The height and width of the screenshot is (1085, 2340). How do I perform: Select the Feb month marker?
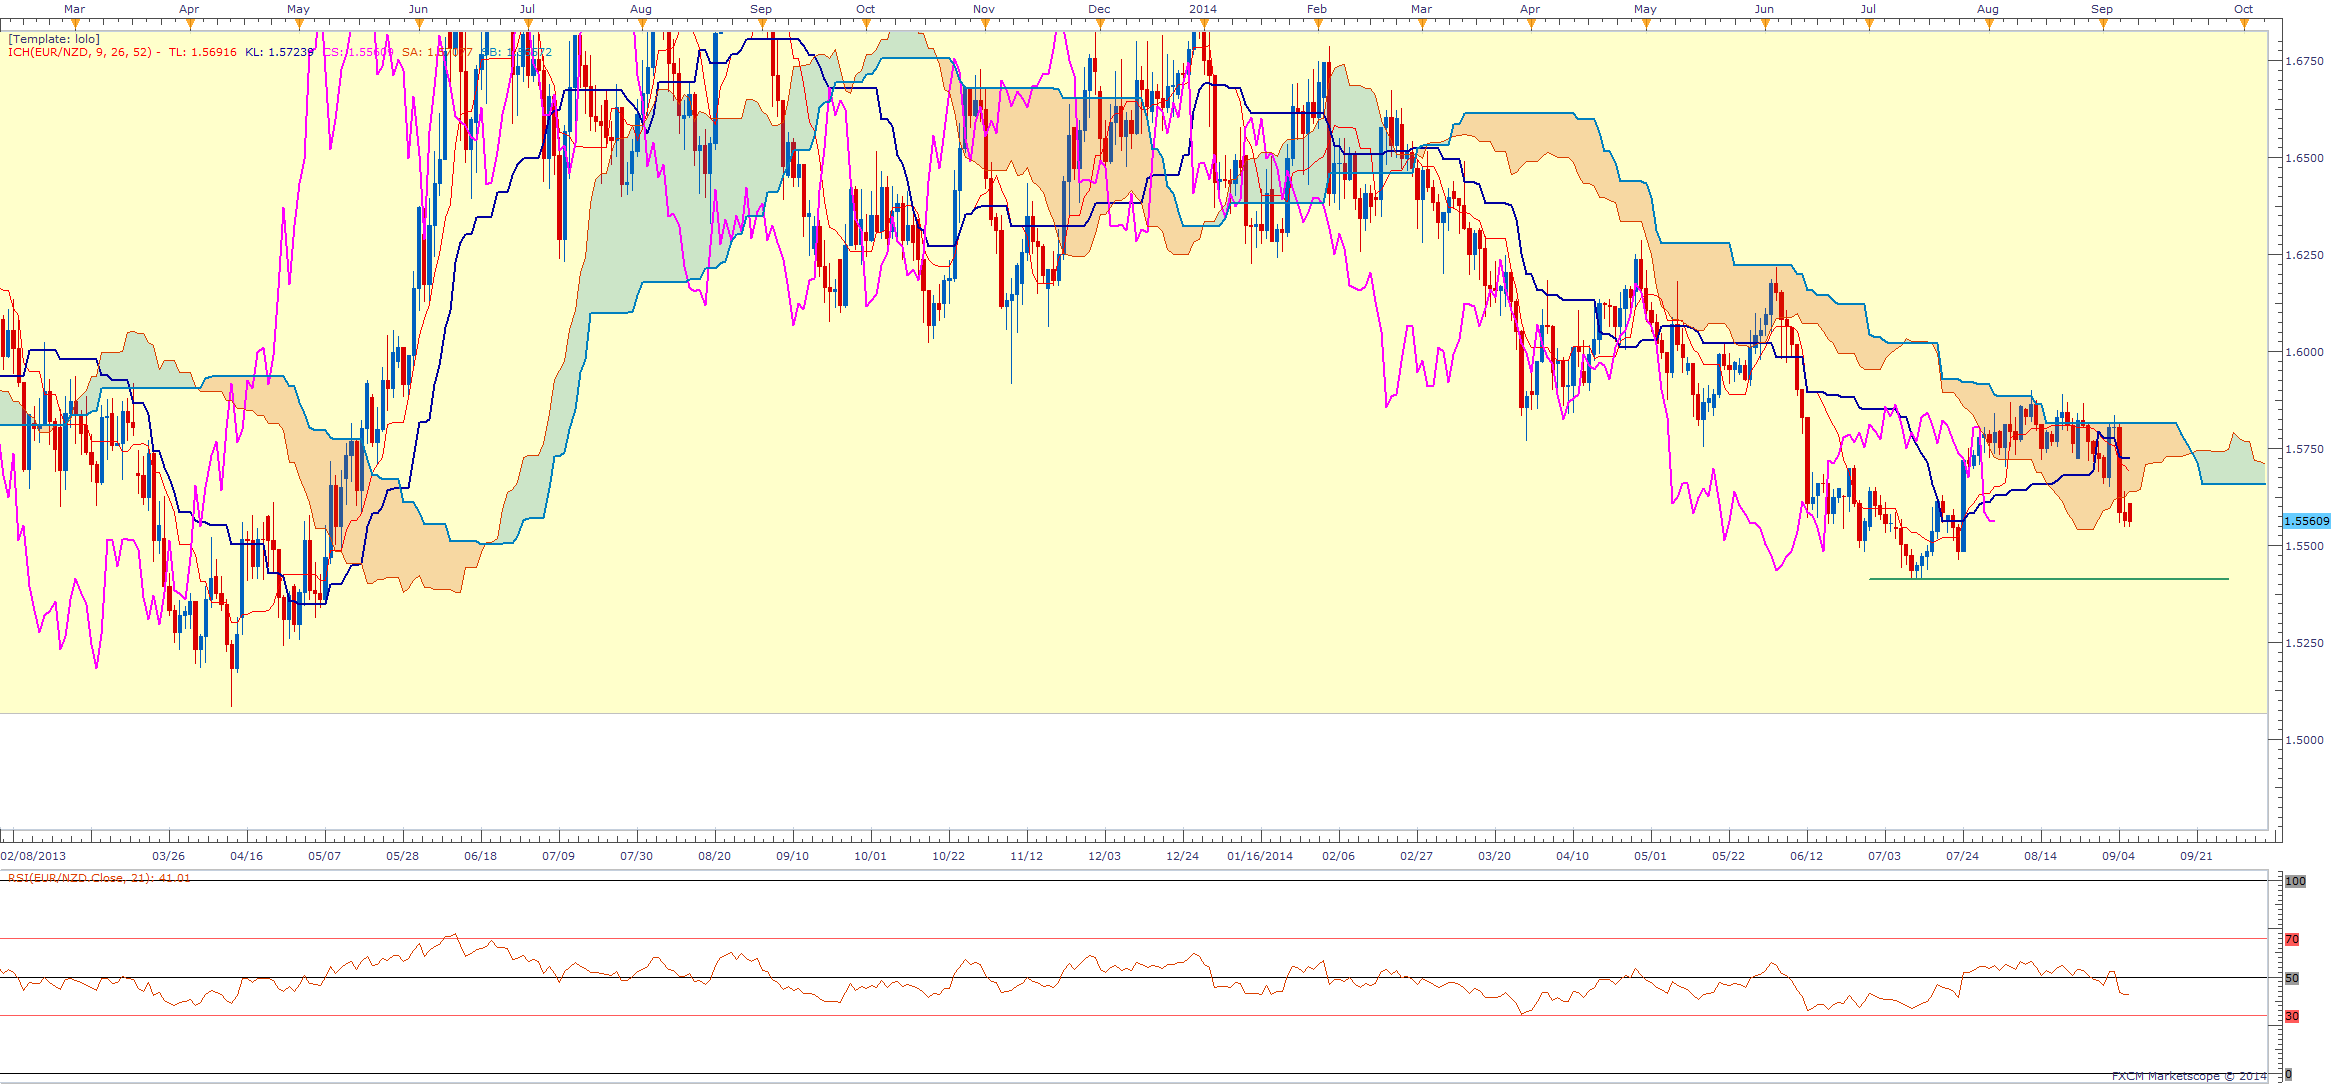tap(1317, 9)
